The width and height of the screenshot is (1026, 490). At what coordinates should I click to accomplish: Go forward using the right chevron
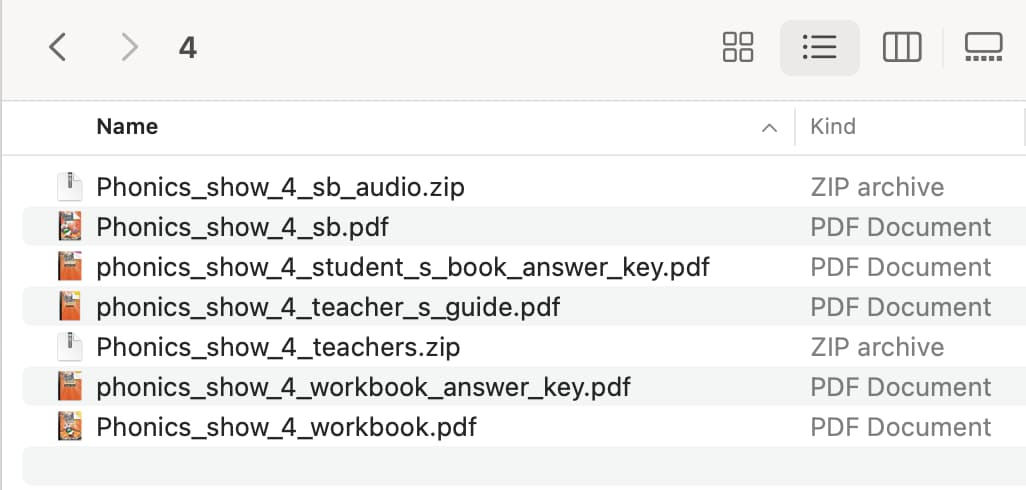click(x=130, y=47)
